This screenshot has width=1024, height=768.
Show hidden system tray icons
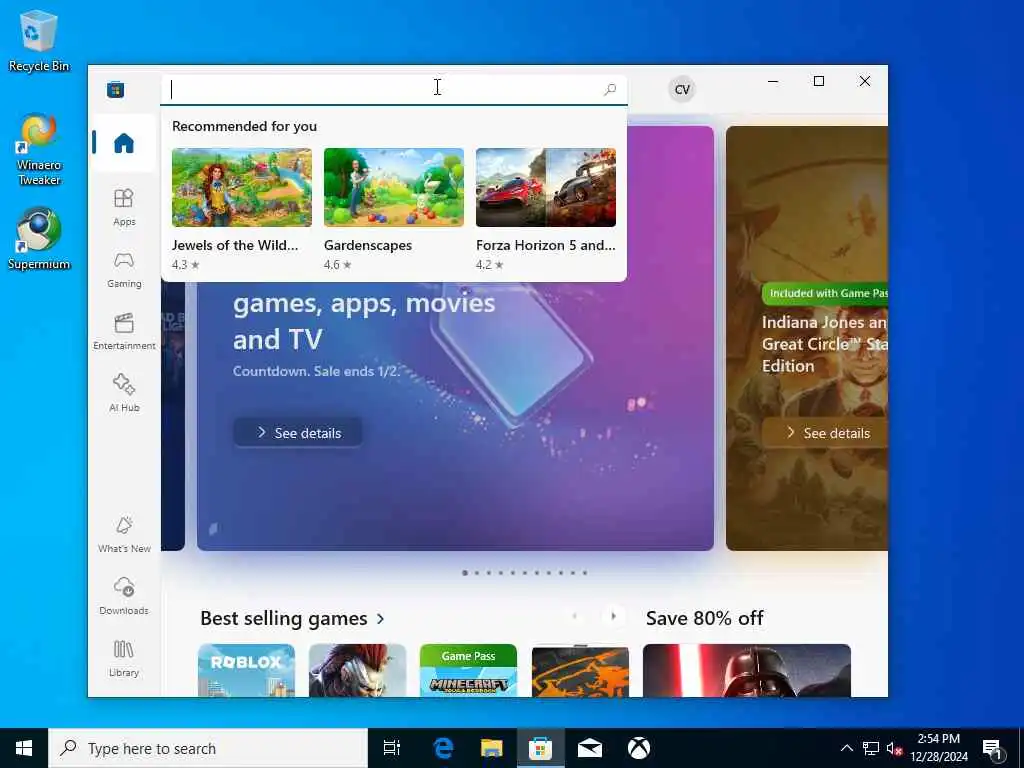coord(846,748)
